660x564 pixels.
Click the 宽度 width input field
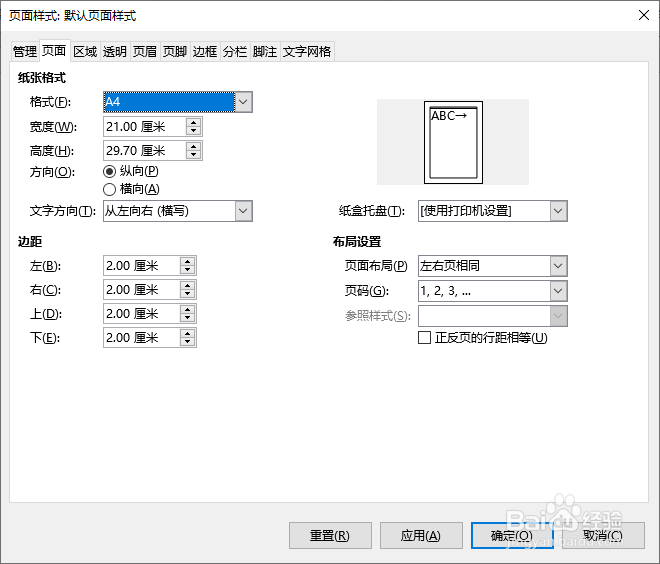pyautogui.click(x=145, y=127)
